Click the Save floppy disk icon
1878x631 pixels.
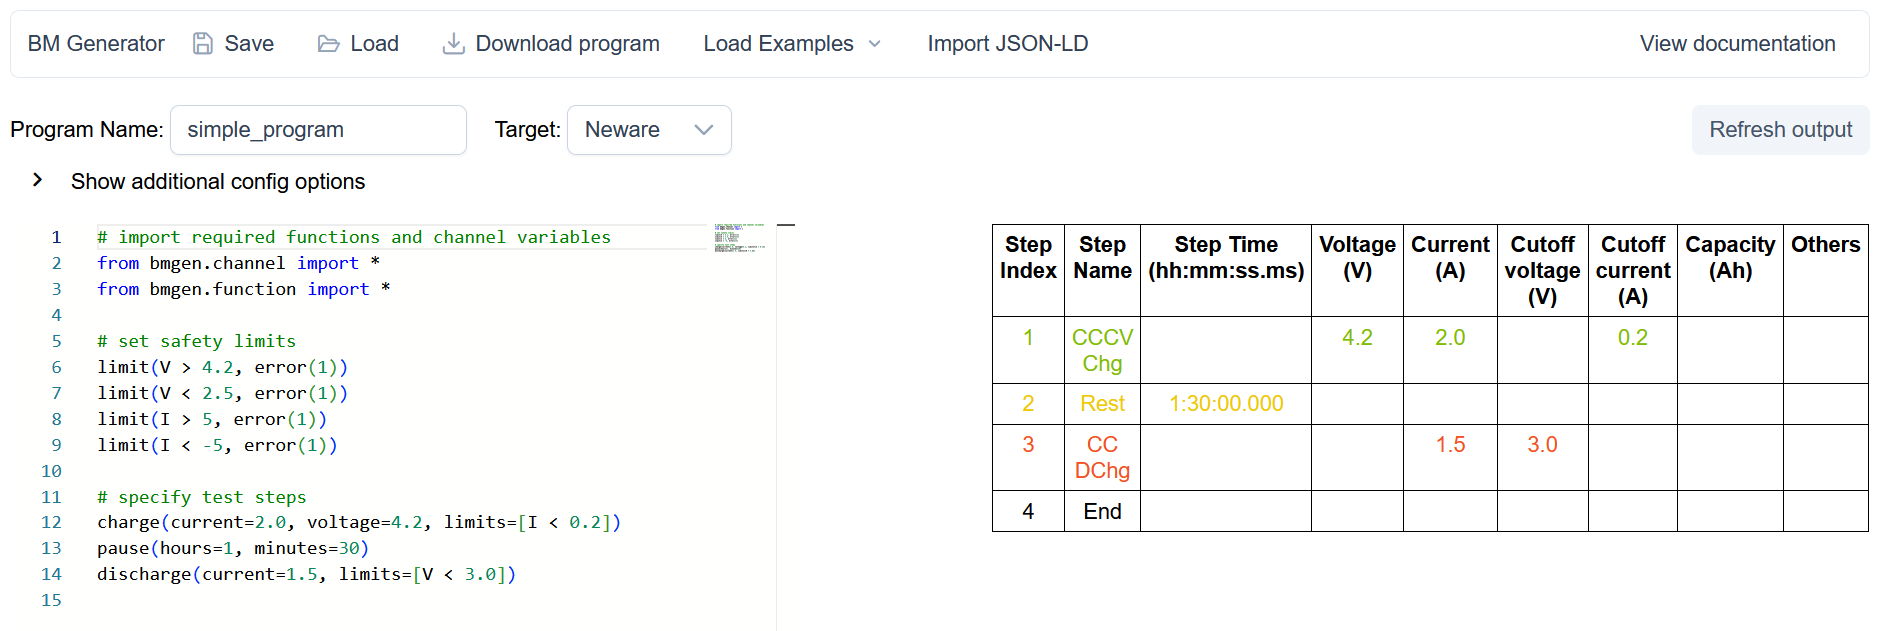pos(203,44)
